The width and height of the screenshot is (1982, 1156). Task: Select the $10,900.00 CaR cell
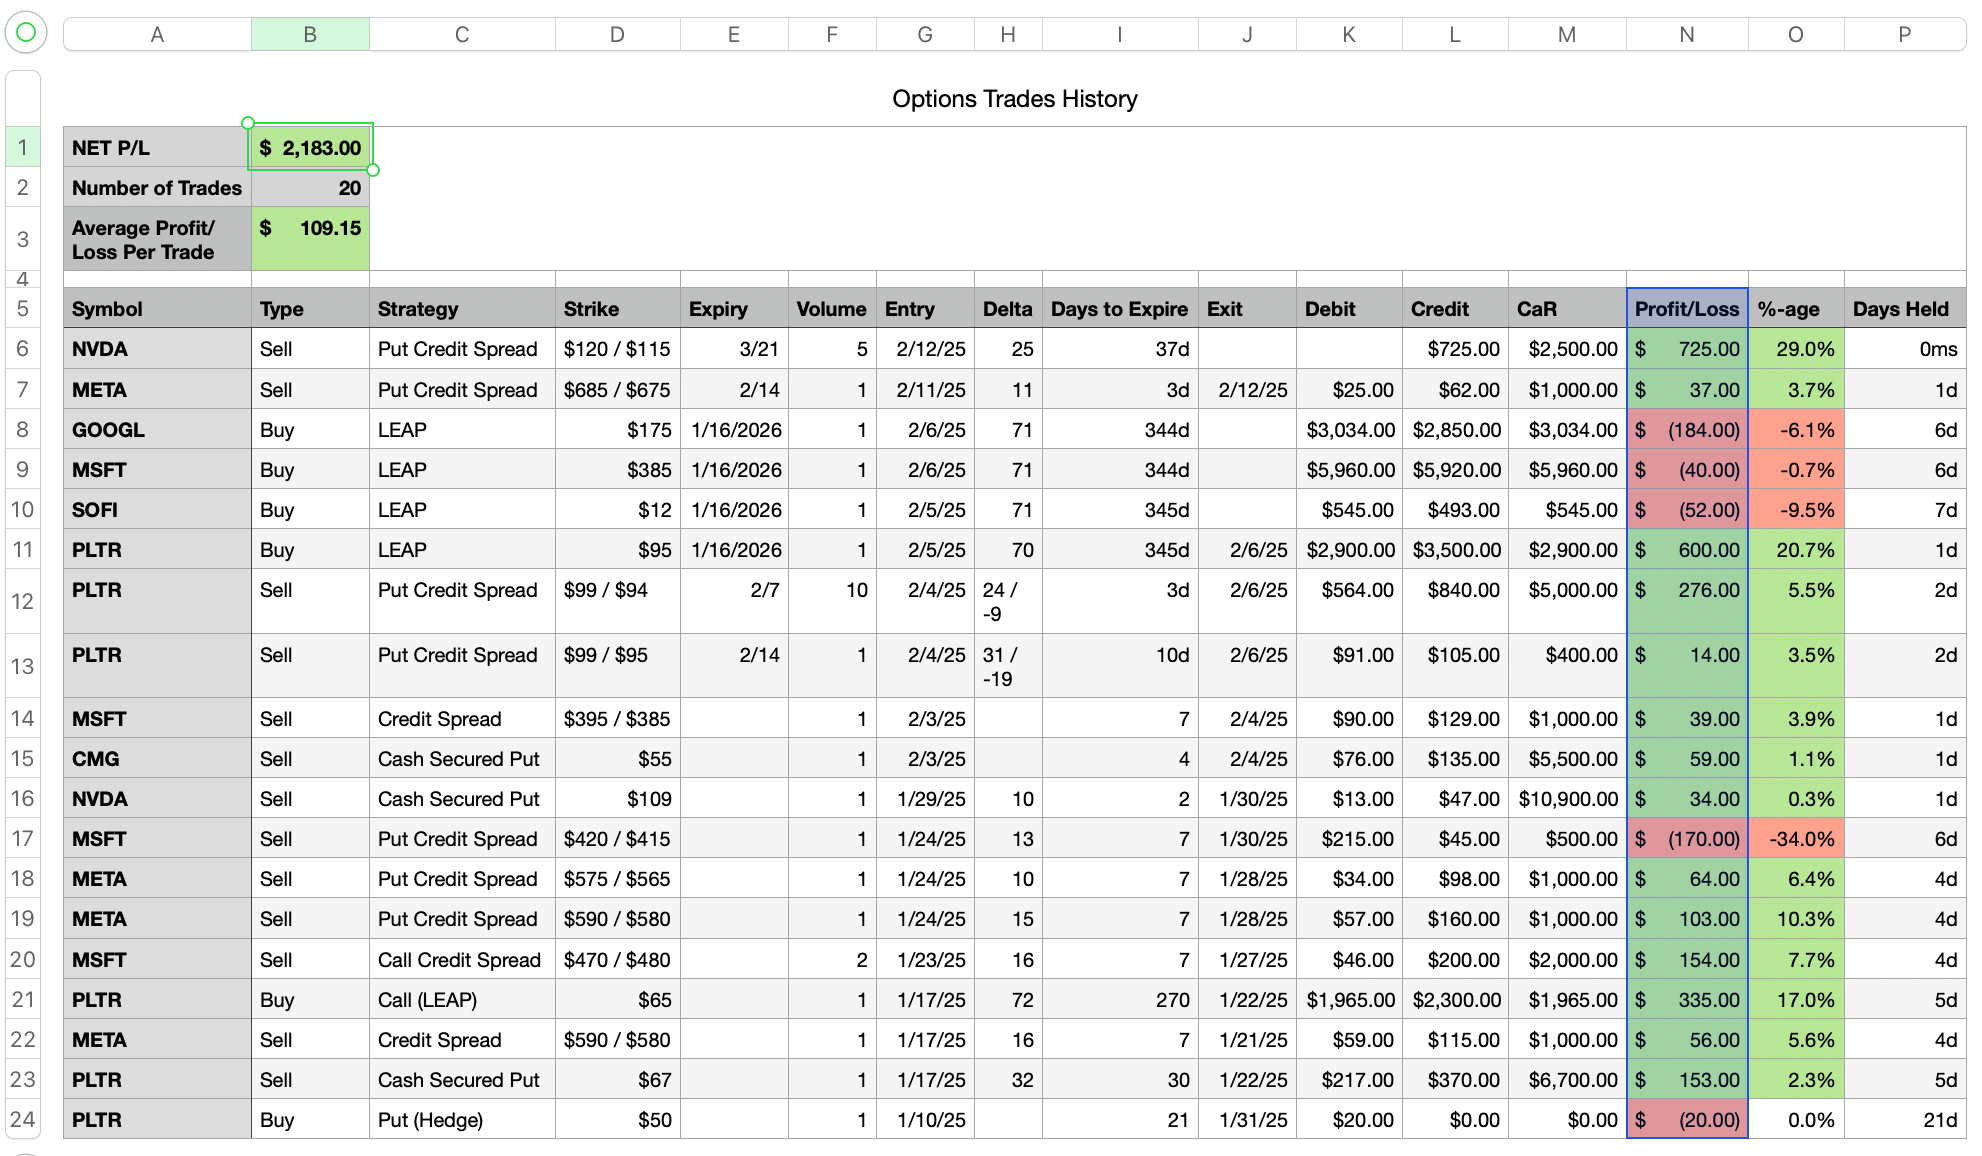(x=1567, y=798)
